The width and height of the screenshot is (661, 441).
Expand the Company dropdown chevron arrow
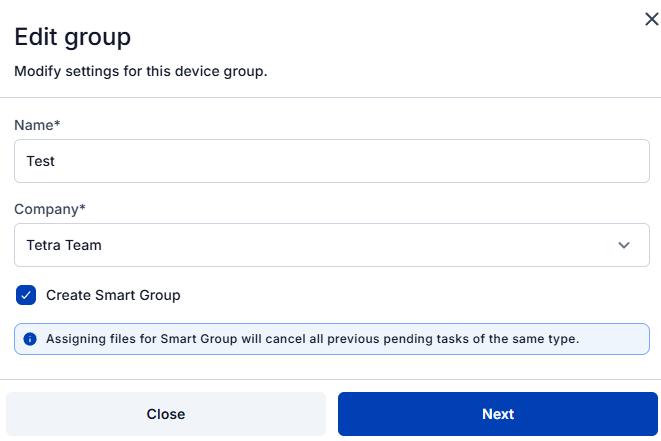point(624,245)
